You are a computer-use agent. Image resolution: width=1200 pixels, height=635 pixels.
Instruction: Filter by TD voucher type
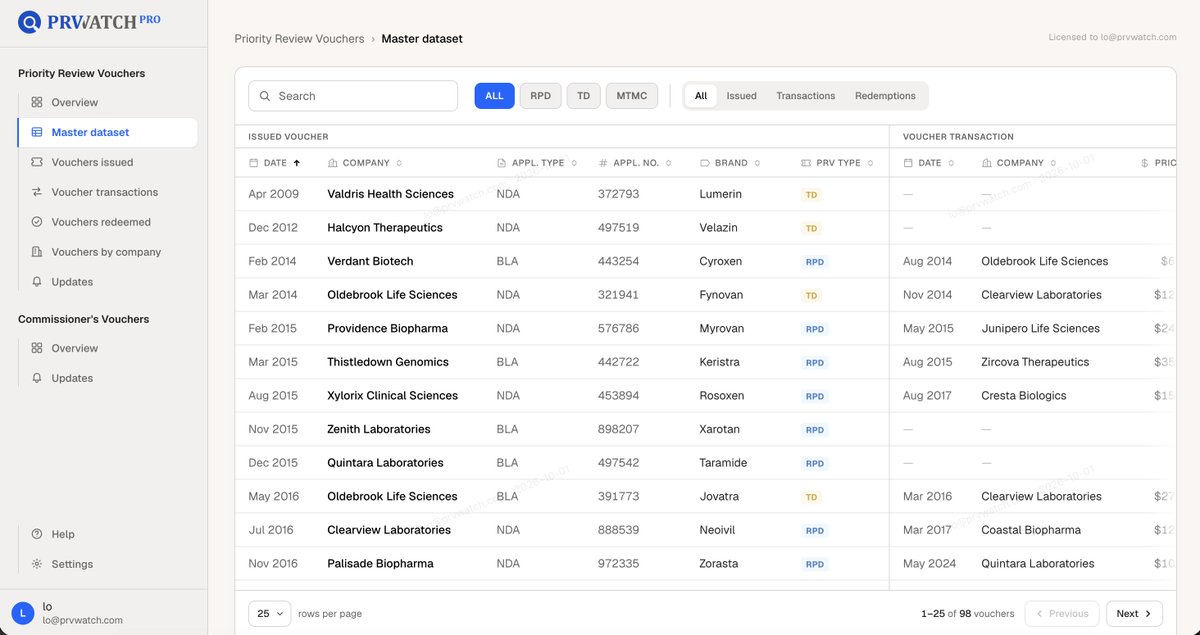click(x=584, y=96)
